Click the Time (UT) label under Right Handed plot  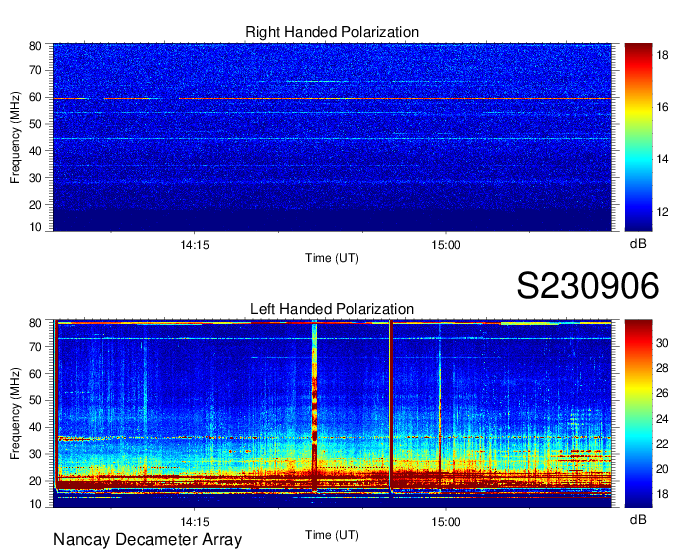(332, 258)
